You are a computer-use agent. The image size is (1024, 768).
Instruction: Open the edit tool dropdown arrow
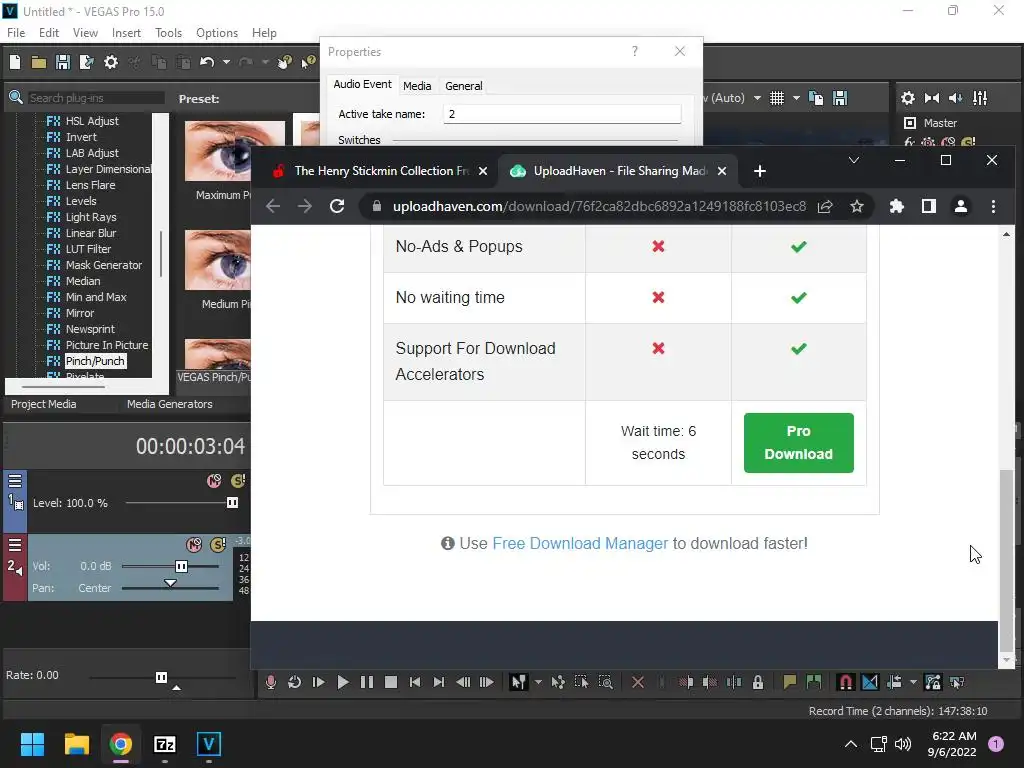(538, 682)
